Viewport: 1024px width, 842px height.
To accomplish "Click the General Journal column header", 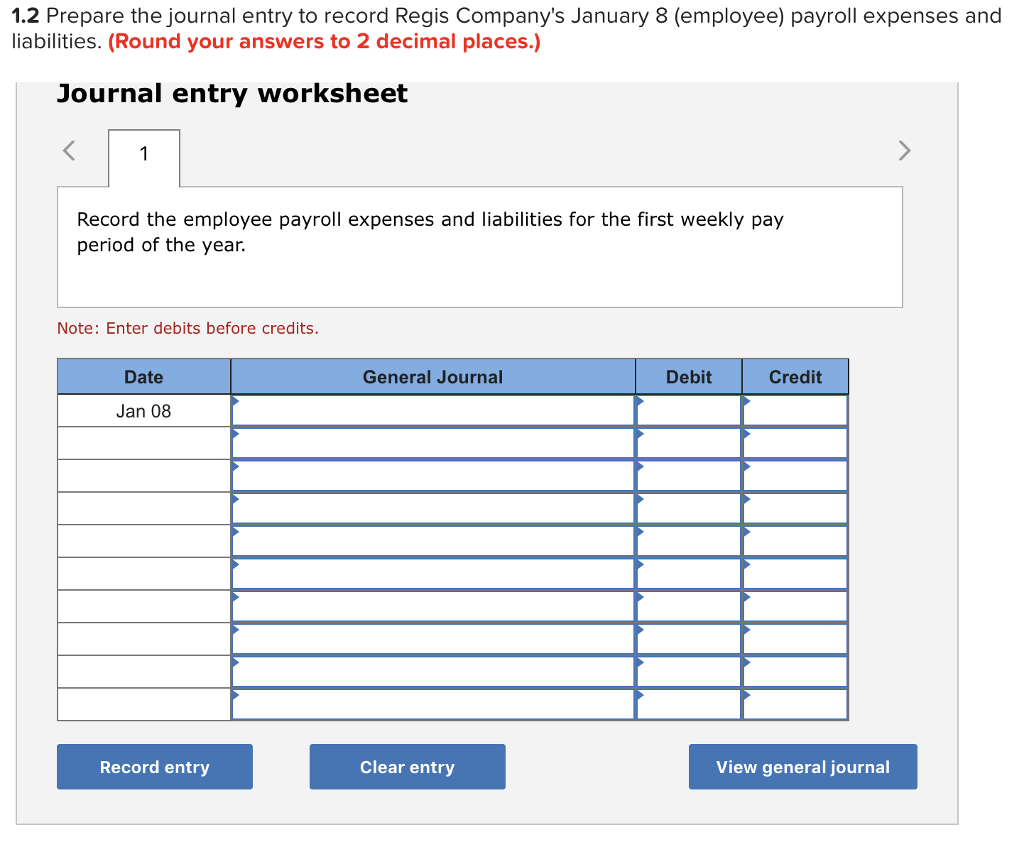I will pyautogui.click(x=433, y=376).
